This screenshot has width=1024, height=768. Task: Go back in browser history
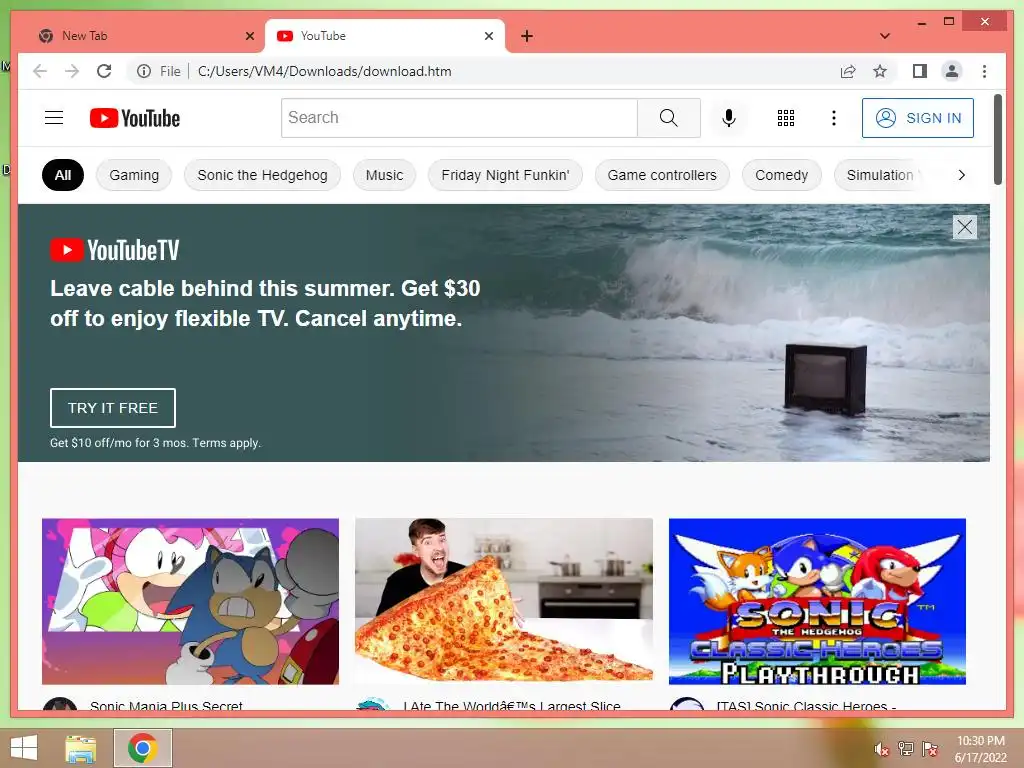coord(40,71)
